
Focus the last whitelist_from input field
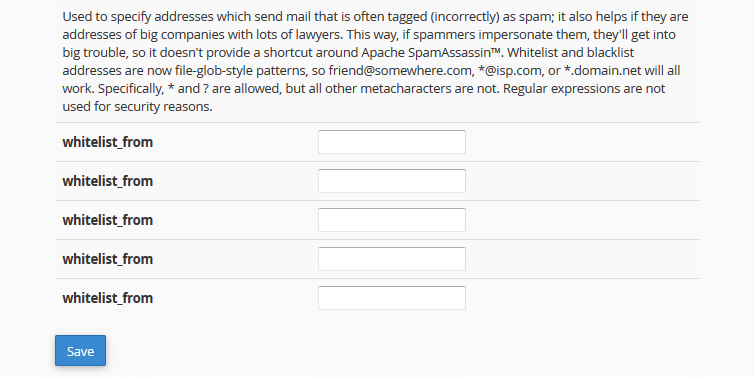[x=391, y=298]
